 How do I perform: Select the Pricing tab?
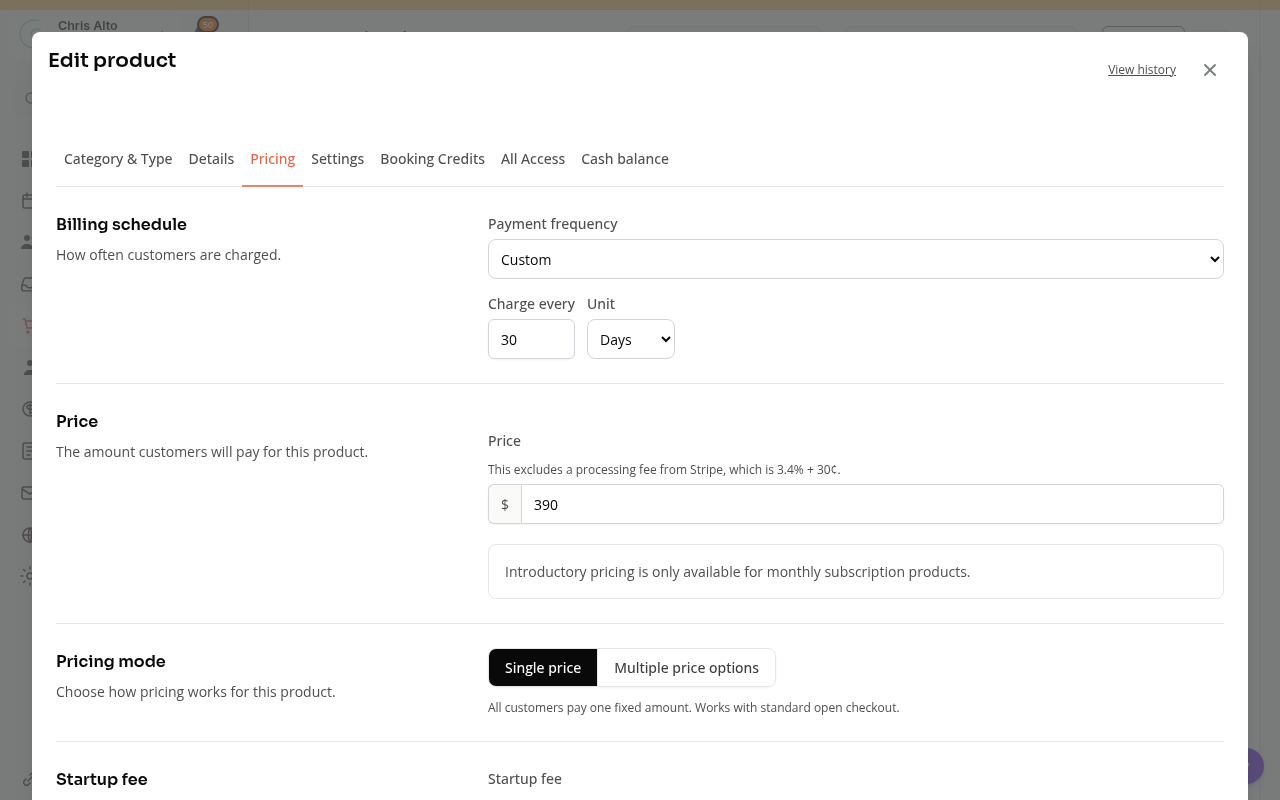tap(272, 159)
